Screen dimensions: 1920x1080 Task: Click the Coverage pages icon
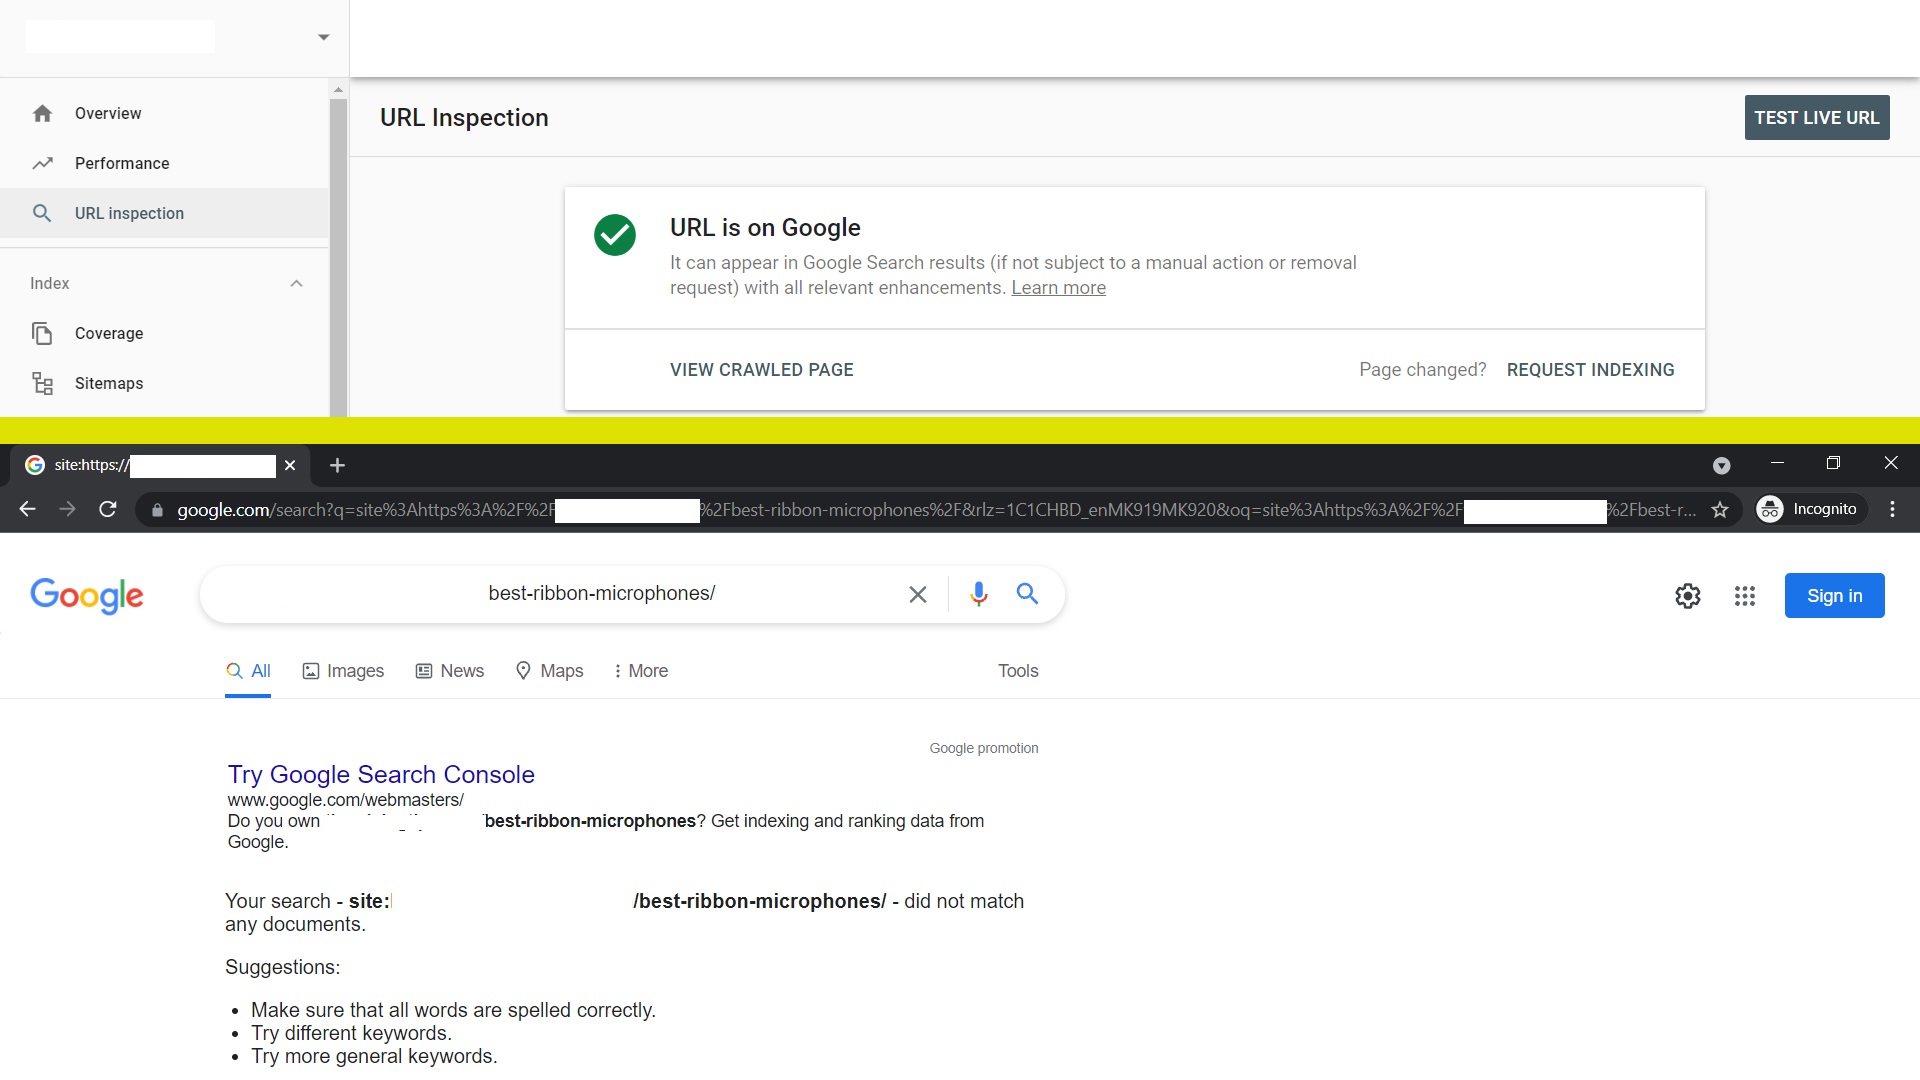tap(42, 333)
